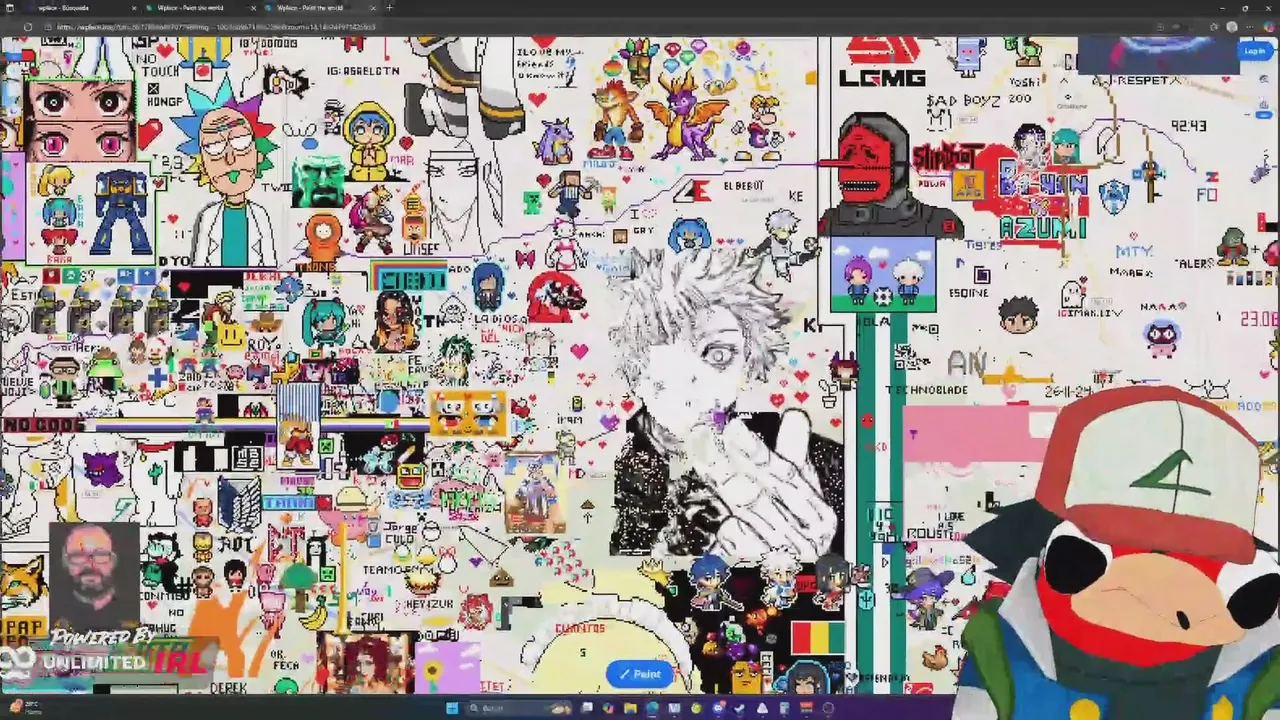Click the Crash Bandicoot pixel art

(618, 118)
